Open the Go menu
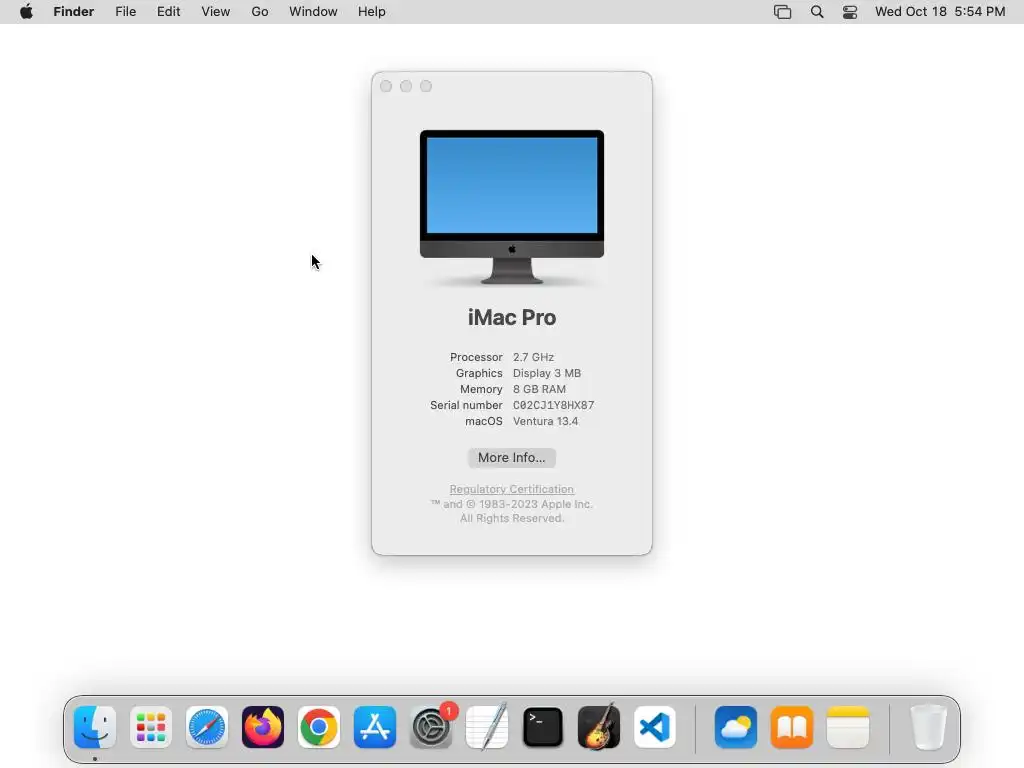The width and height of the screenshot is (1024, 768). [260, 12]
